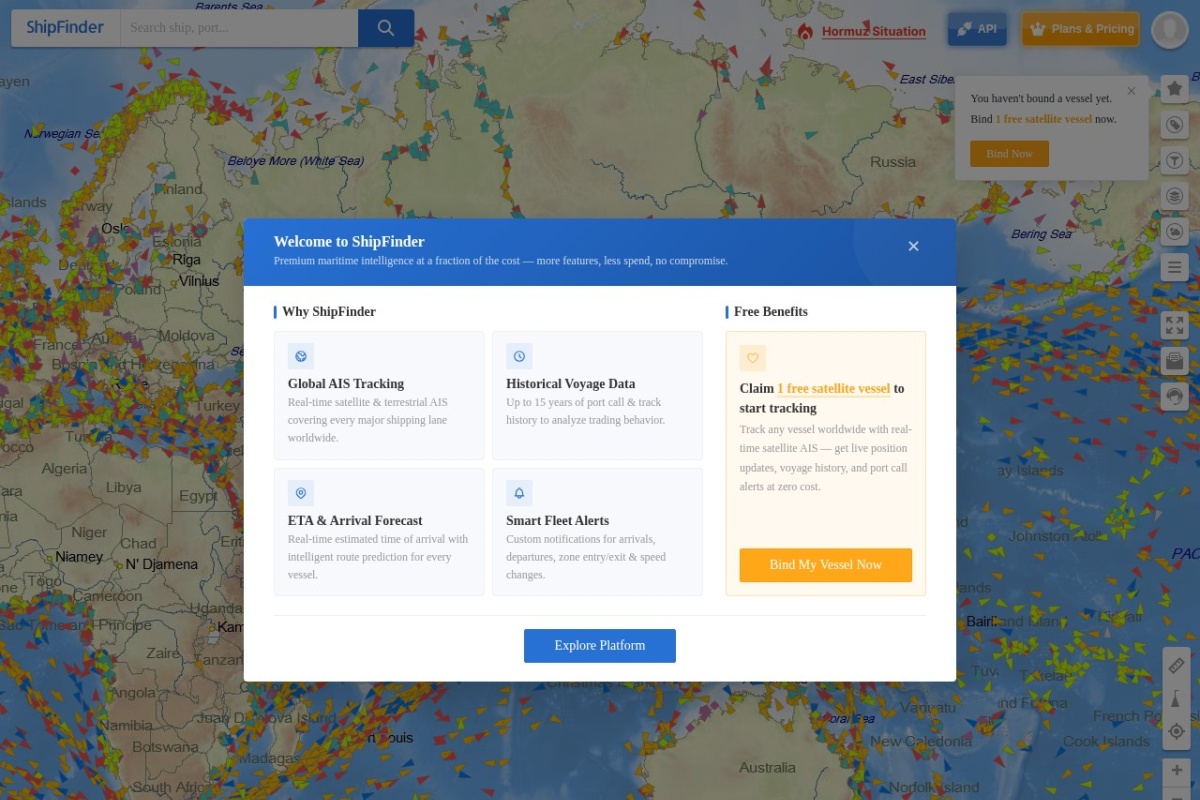This screenshot has width=1200, height=800.
Task: Click the 'Namibia' label on the map
Action: (x=126, y=726)
